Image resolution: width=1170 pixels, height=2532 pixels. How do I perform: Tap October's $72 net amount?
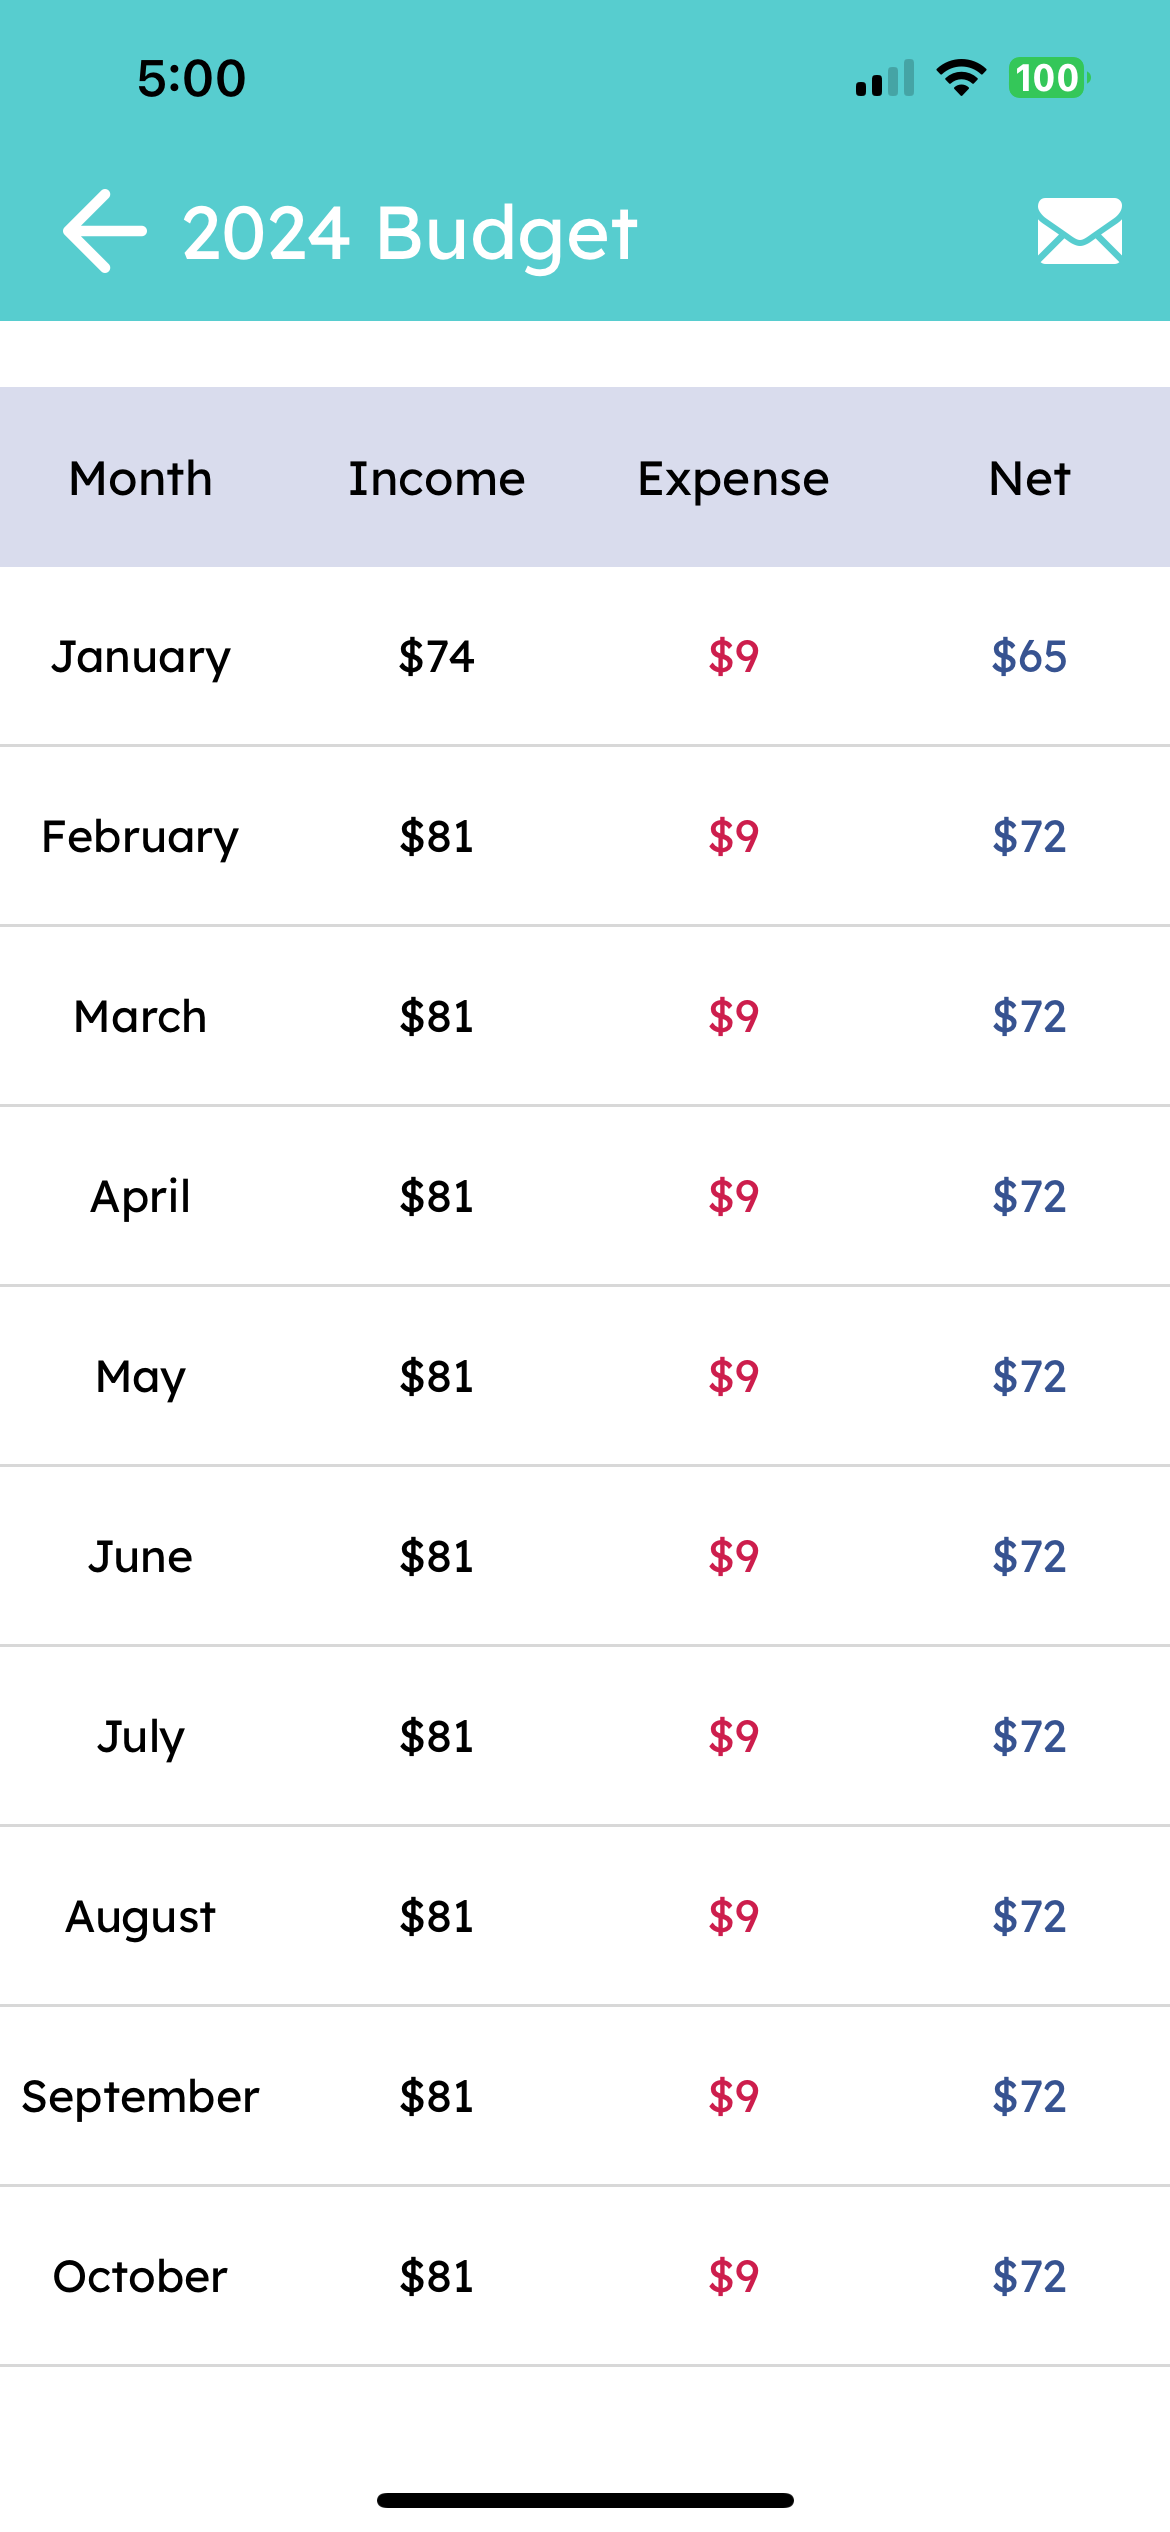(1029, 2277)
